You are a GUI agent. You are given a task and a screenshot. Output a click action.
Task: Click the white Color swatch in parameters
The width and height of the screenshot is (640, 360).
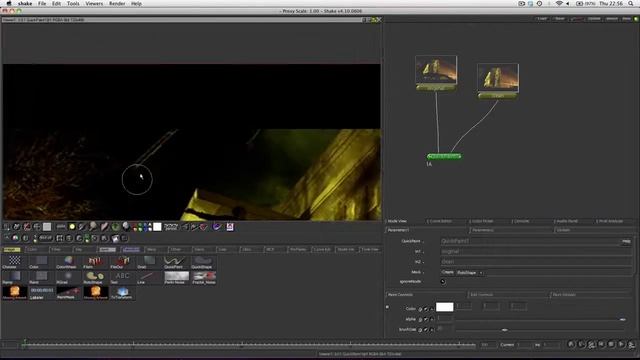click(444, 307)
